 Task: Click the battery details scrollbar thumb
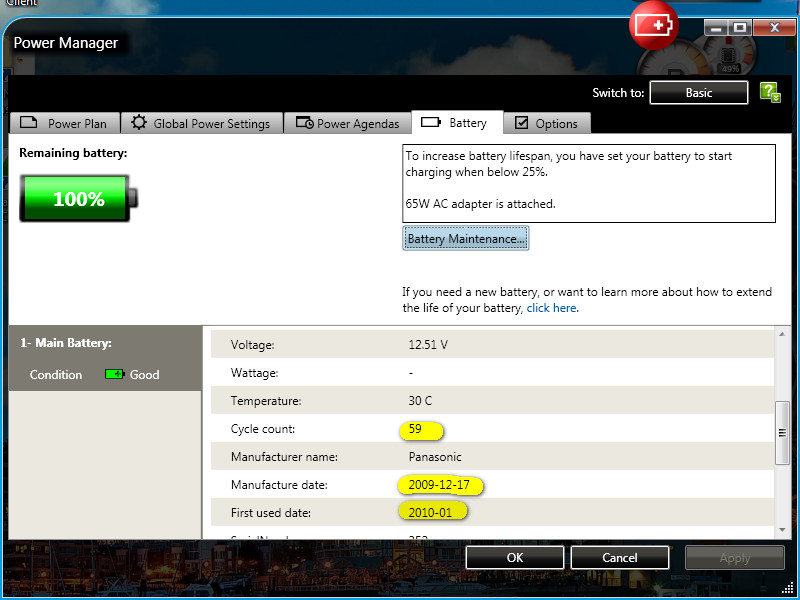point(782,432)
